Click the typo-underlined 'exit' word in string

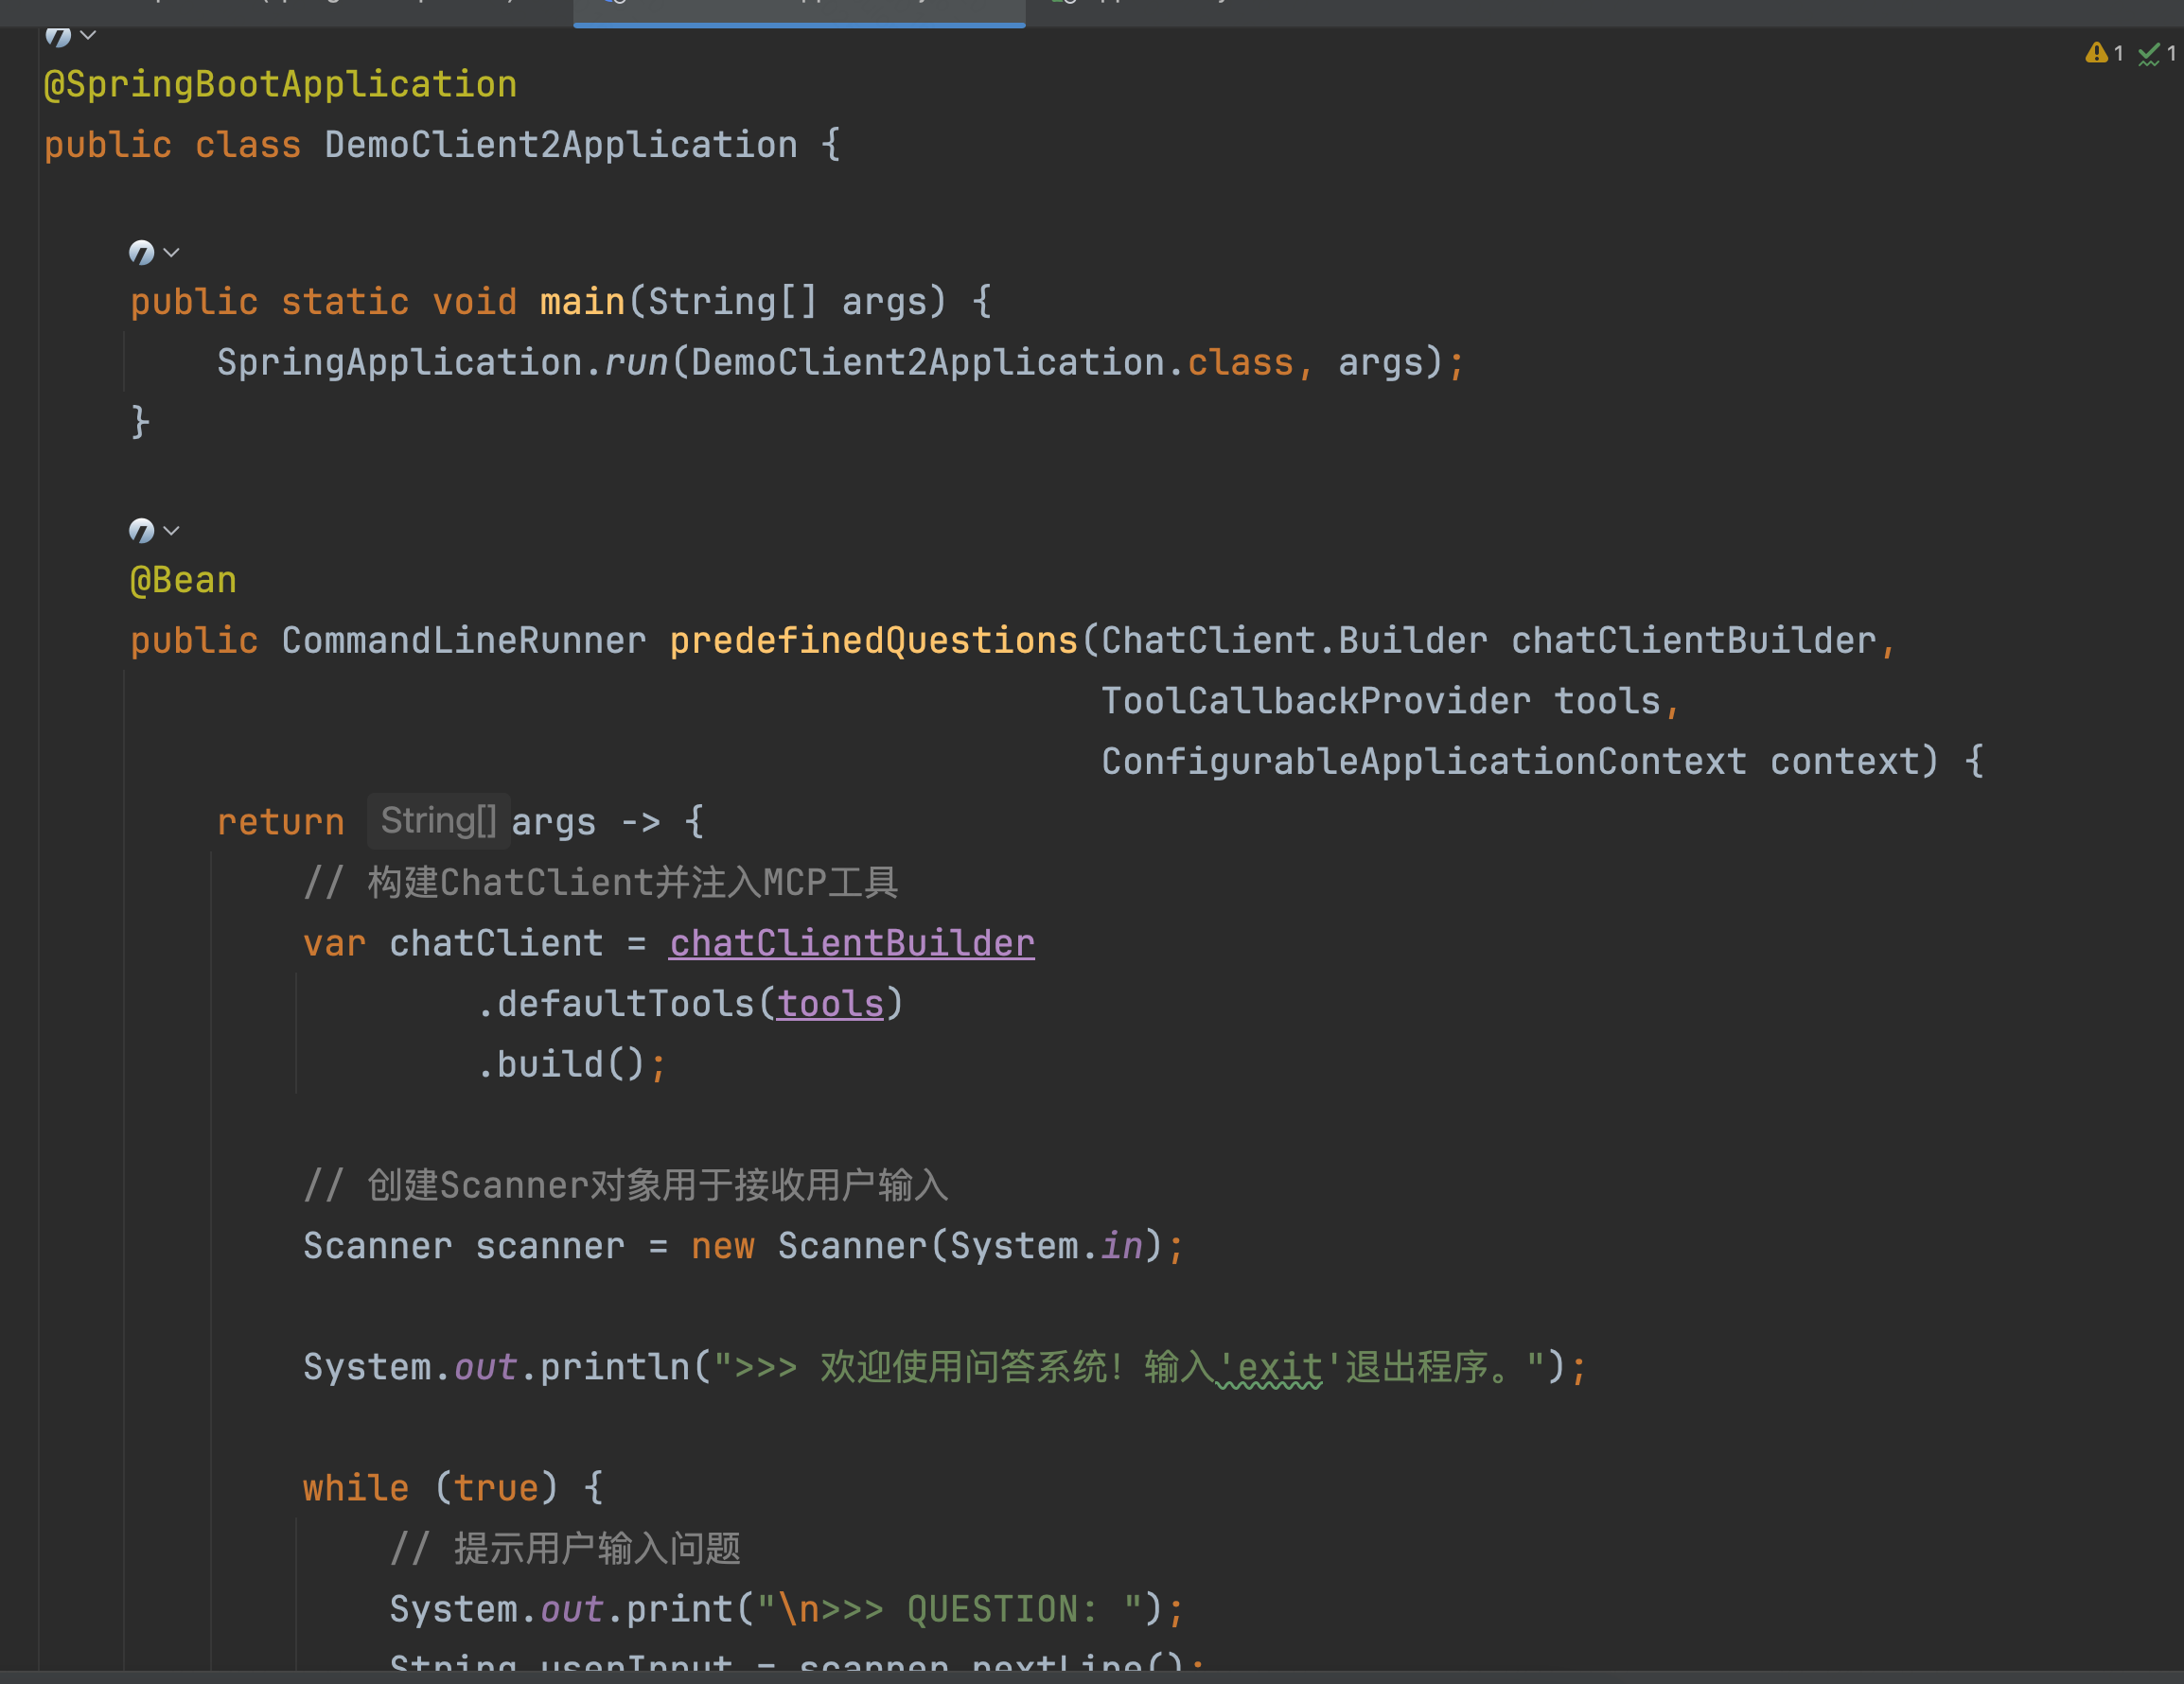[1279, 1367]
